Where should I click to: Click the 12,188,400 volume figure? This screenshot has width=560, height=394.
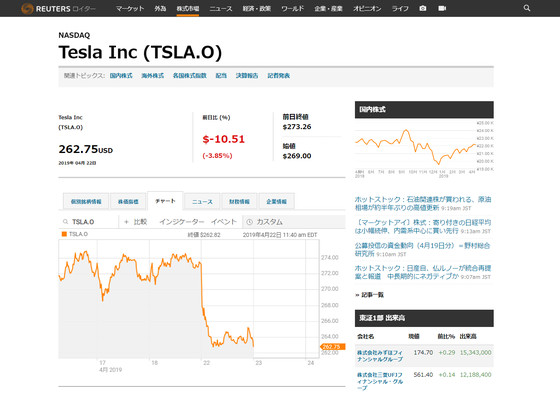click(x=475, y=375)
